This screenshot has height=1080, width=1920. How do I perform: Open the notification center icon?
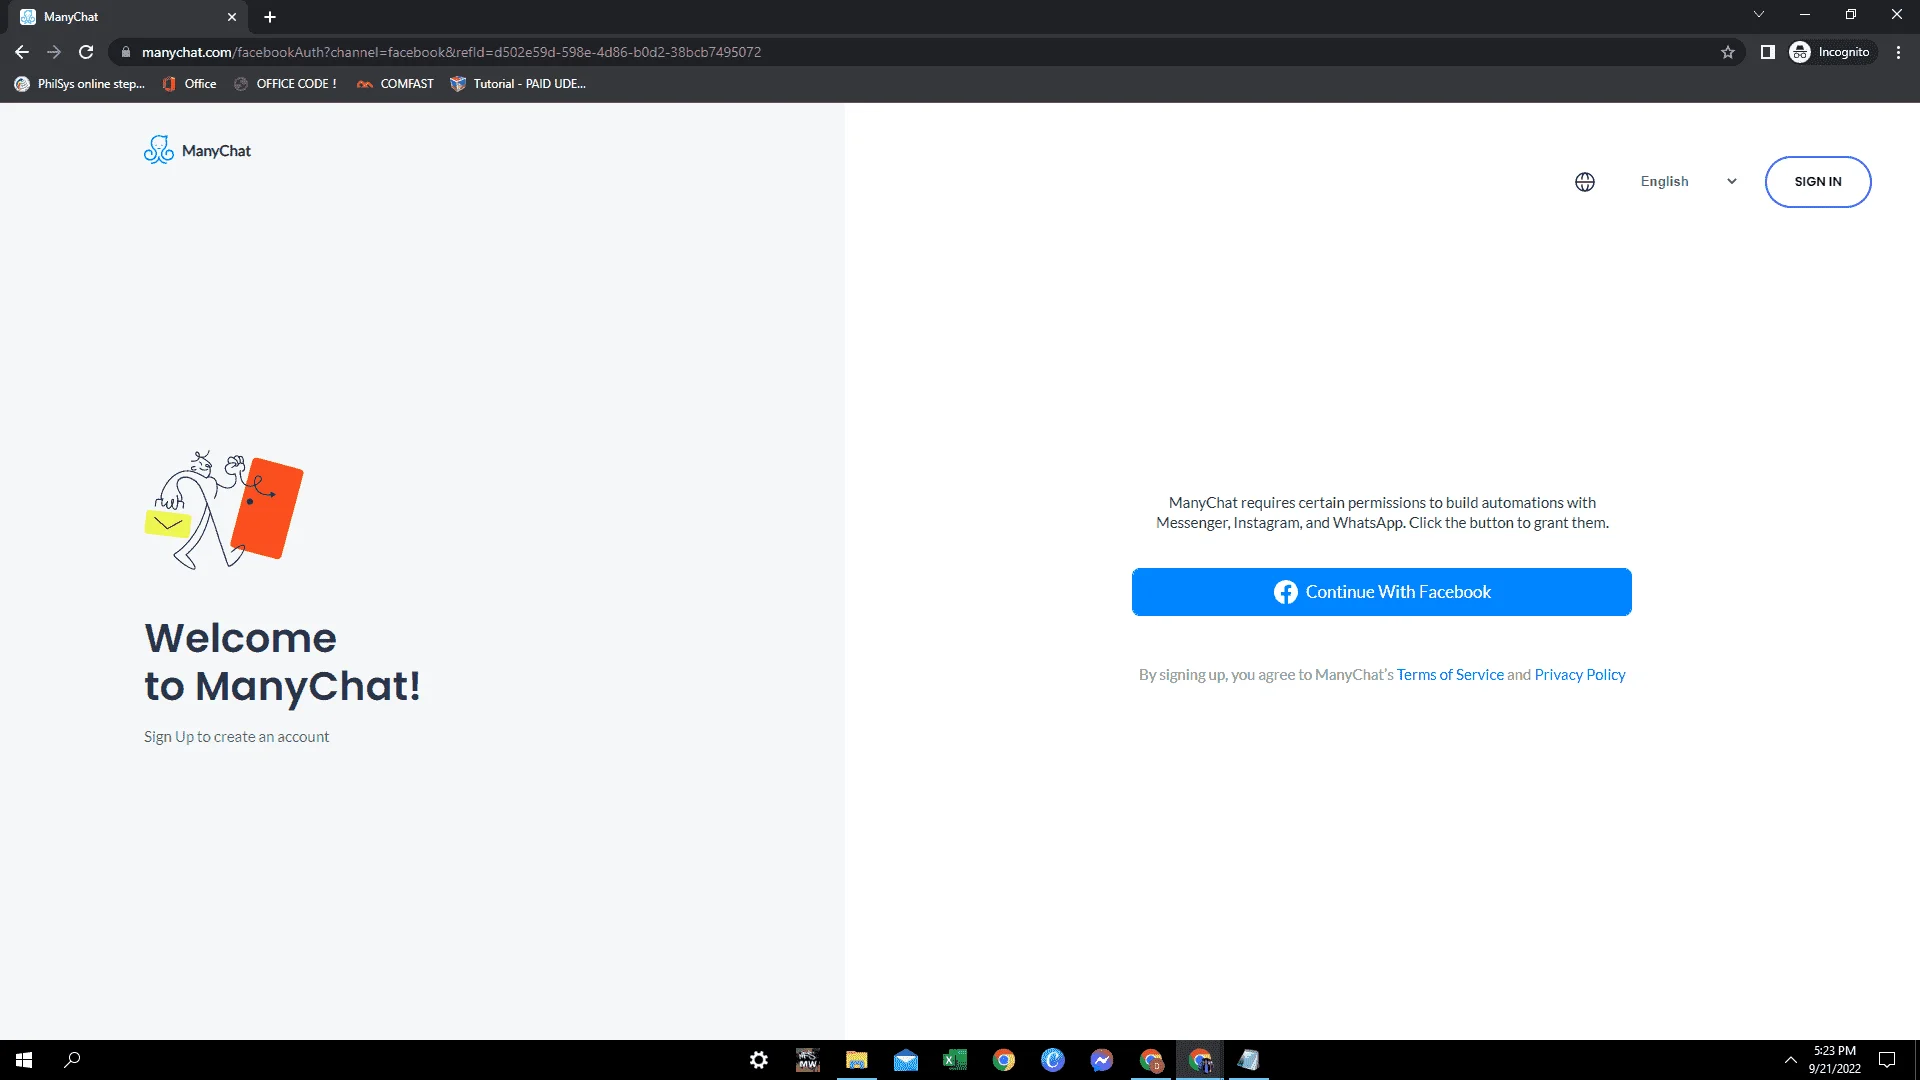[x=1887, y=1060]
